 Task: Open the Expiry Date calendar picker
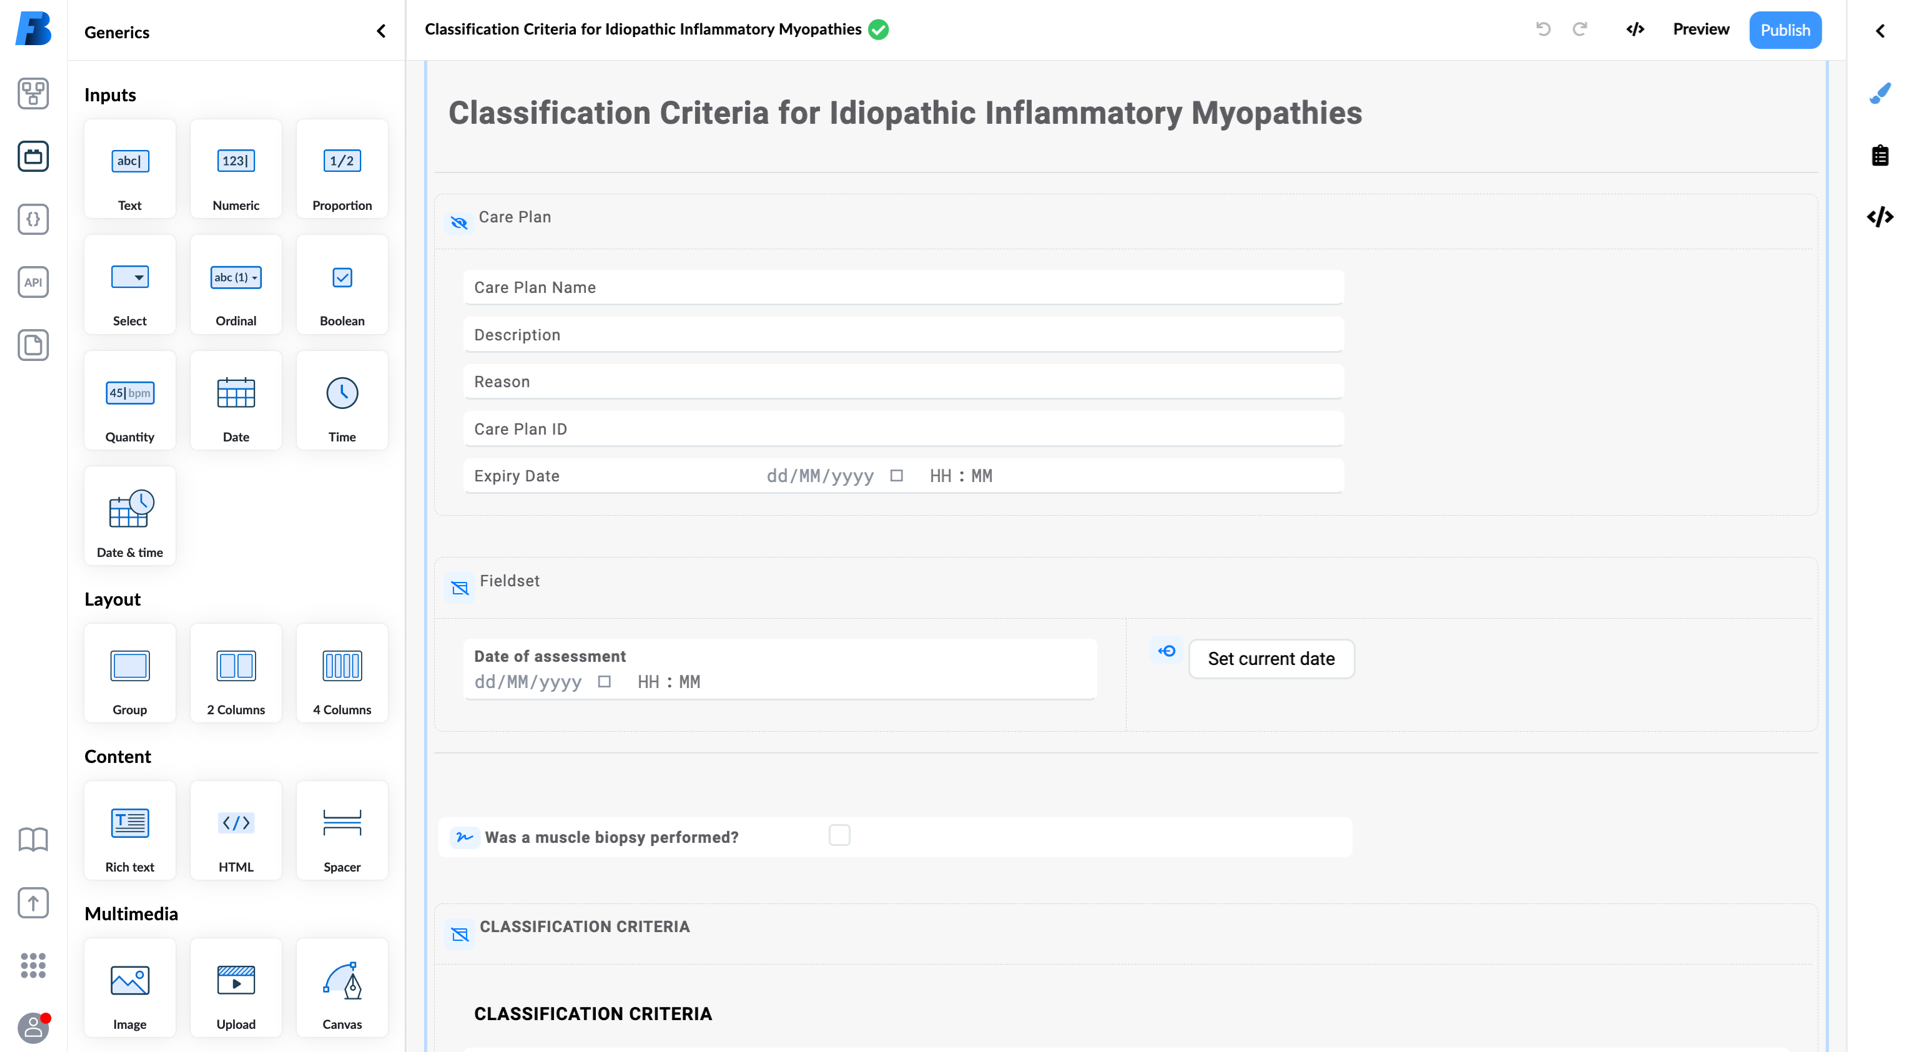click(895, 476)
